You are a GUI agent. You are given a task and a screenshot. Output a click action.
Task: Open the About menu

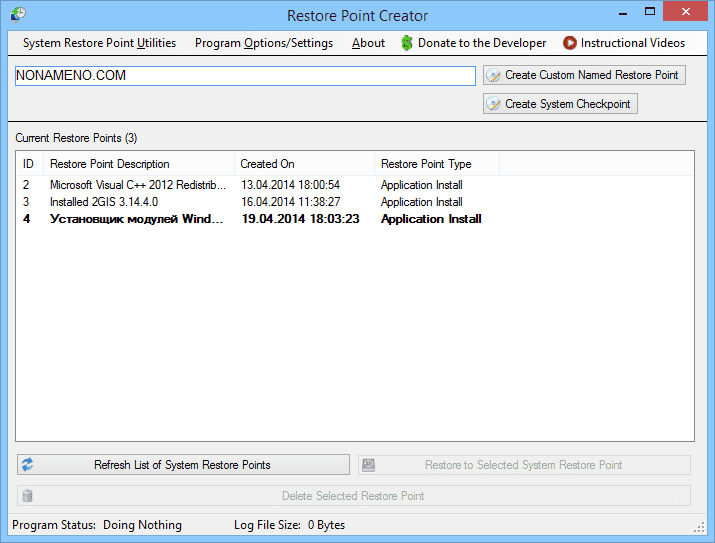pos(368,43)
